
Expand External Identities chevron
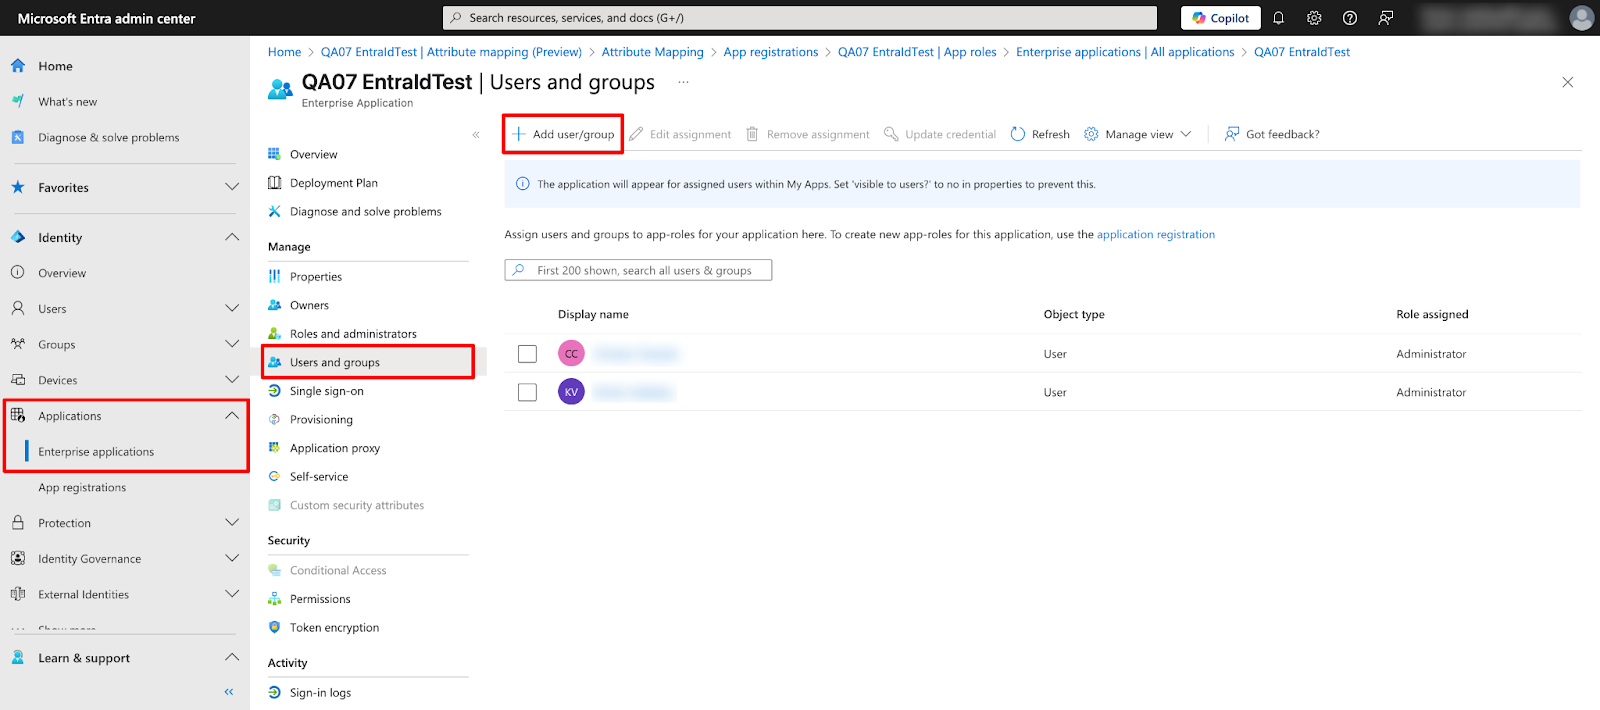tap(232, 594)
